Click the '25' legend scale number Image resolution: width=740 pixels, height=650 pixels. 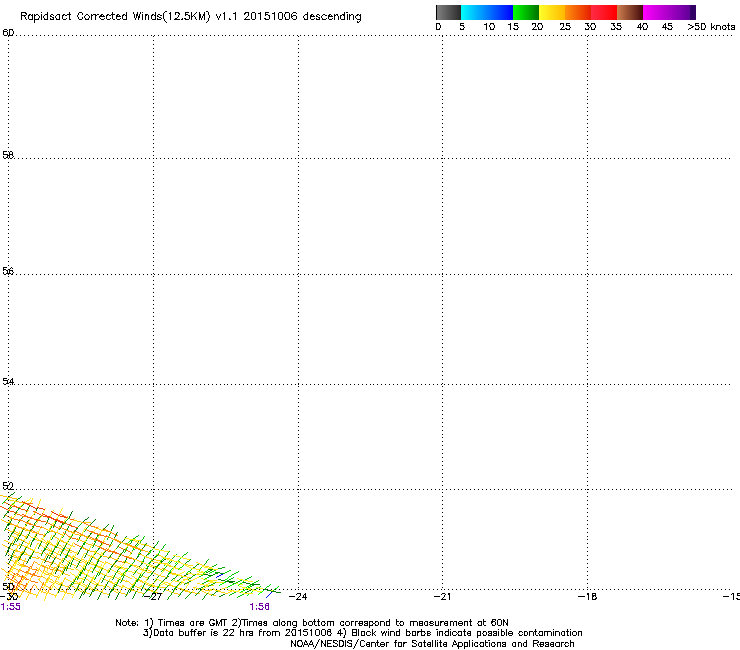pyautogui.click(x=565, y=27)
